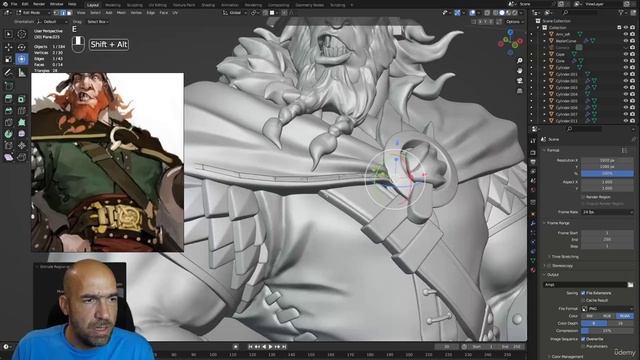This screenshot has height=360, width=640.
Task: Select RGBA color mode button
Action: tap(625, 316)
